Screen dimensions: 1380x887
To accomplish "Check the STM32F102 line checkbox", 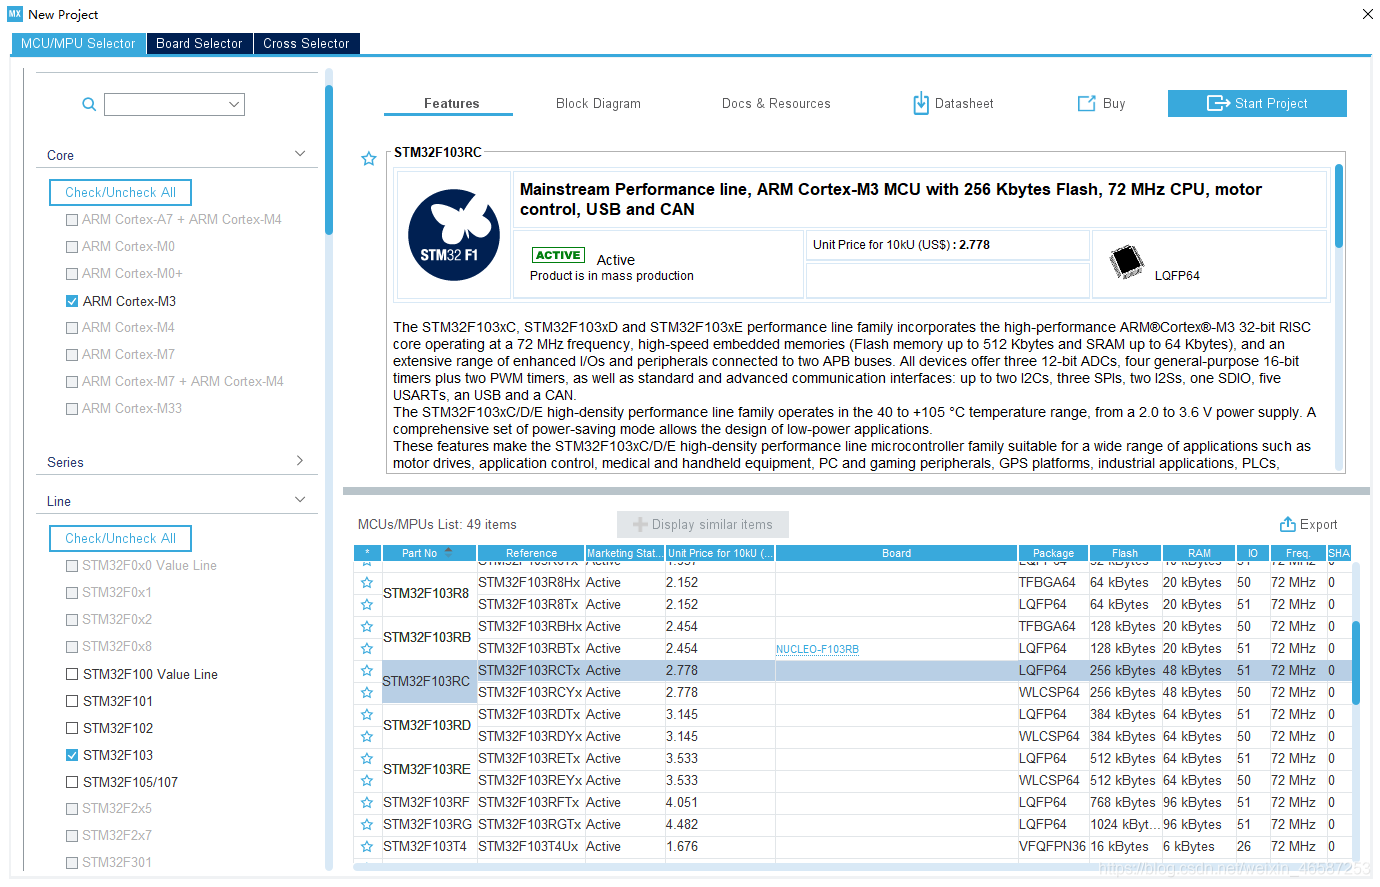I will (72, 728).
